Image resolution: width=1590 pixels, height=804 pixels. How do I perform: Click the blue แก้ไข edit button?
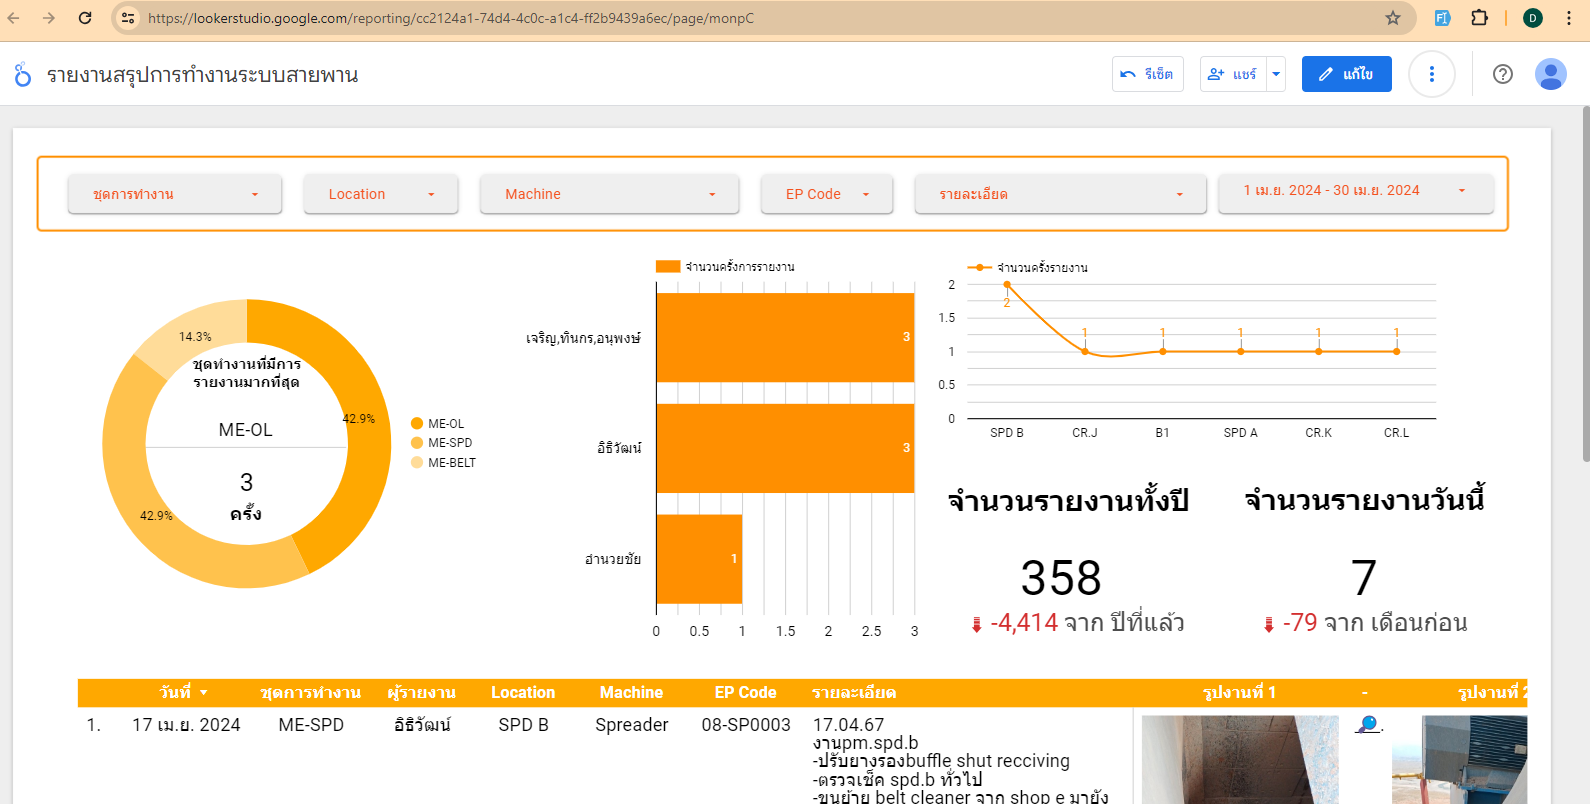[x=1346, y=74]
